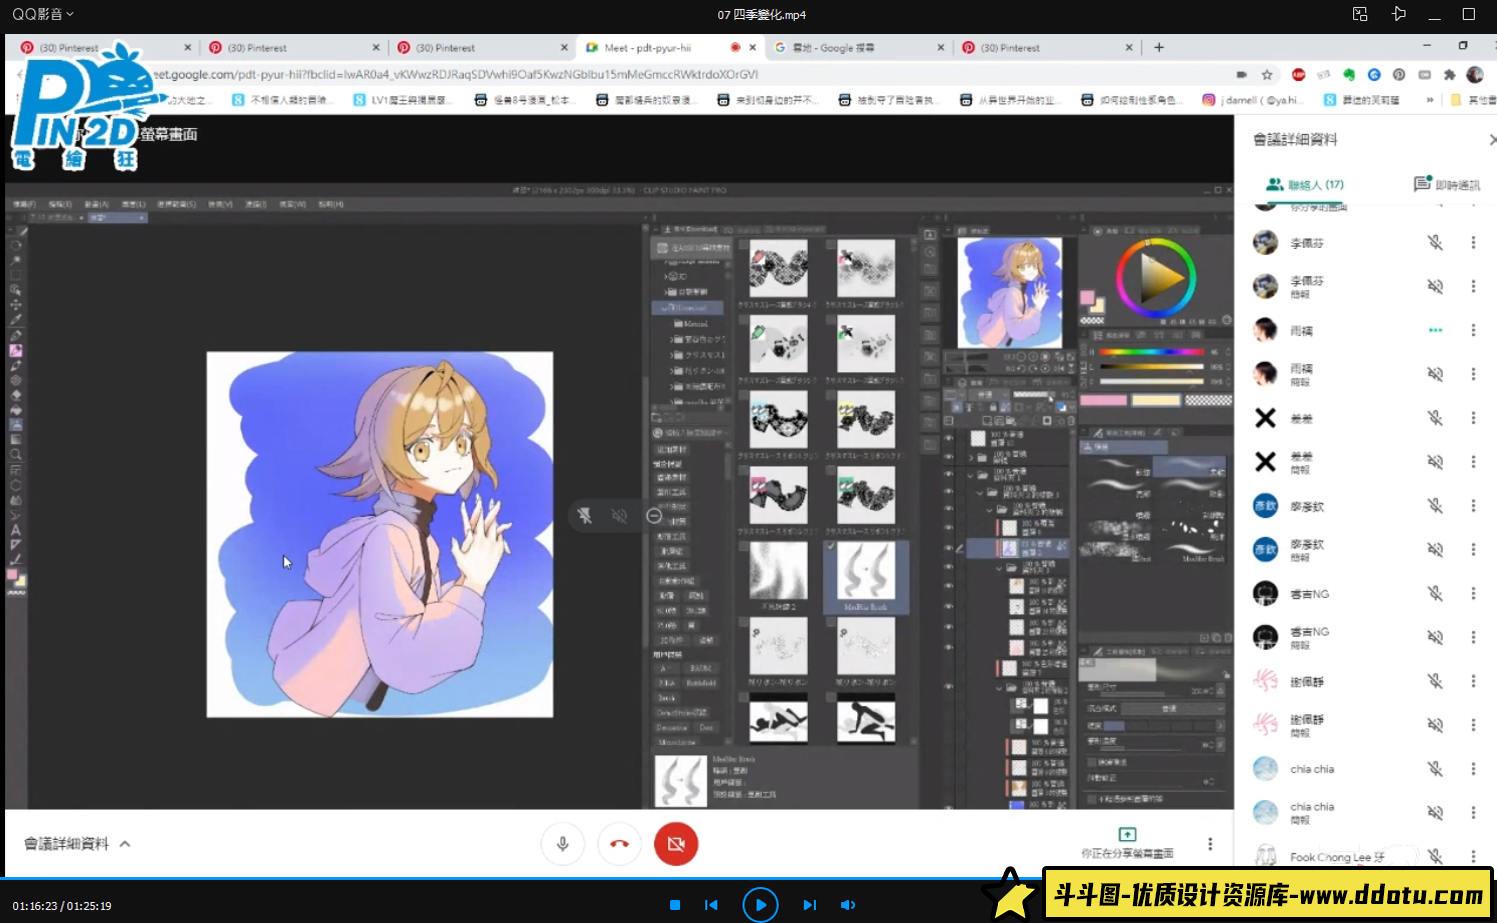Show hidden bookmarks with the » chevron
This screenshot has width=1497, height=923.
(x=1429, y=100)
